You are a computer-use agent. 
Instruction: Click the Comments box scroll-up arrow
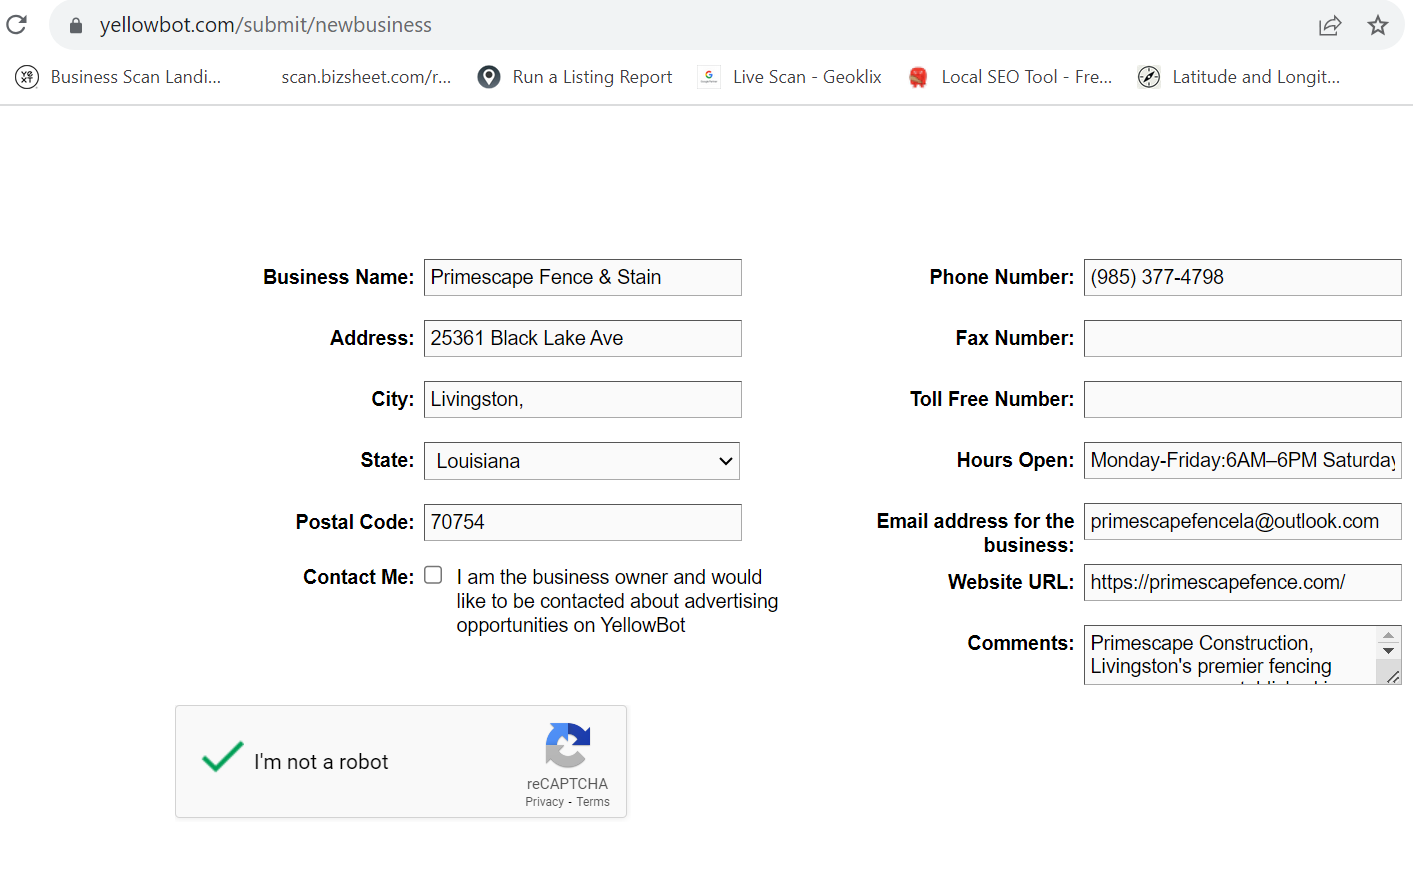tap(1388, 636)
